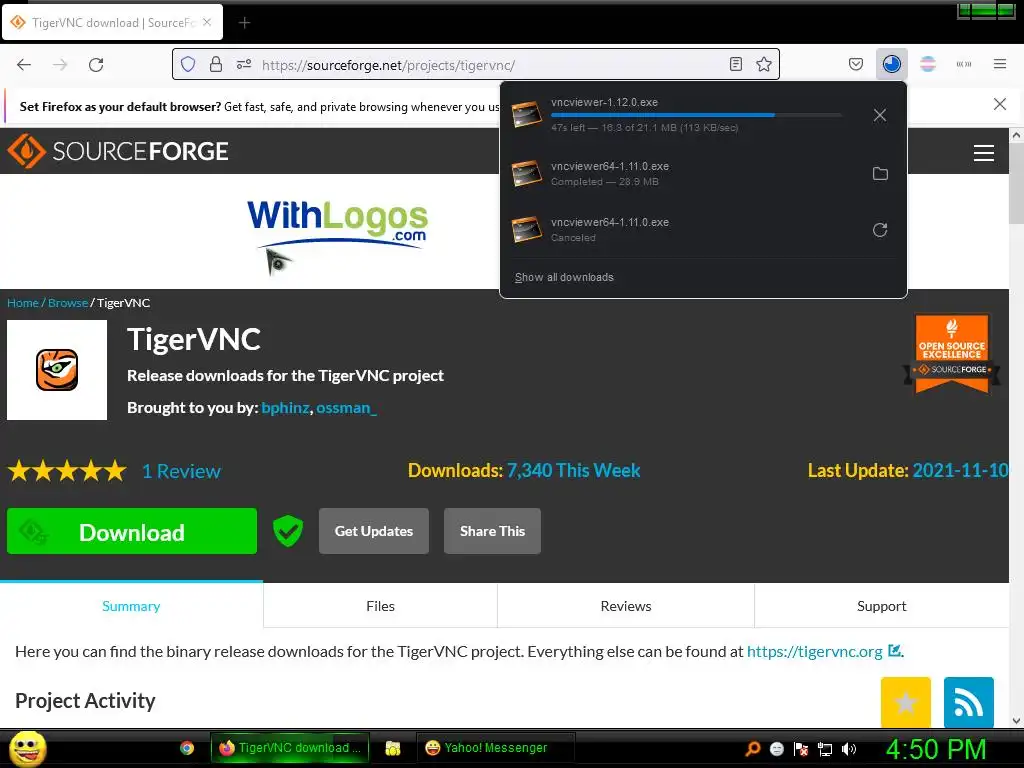Click the Open Source Excellence badge
This screenshot has width=1024, height=768.
pyautogui.click(x=952, y=353)
